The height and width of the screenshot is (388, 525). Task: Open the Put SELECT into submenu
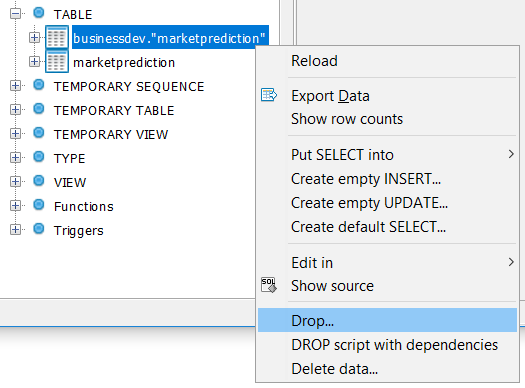coord(387,155)
